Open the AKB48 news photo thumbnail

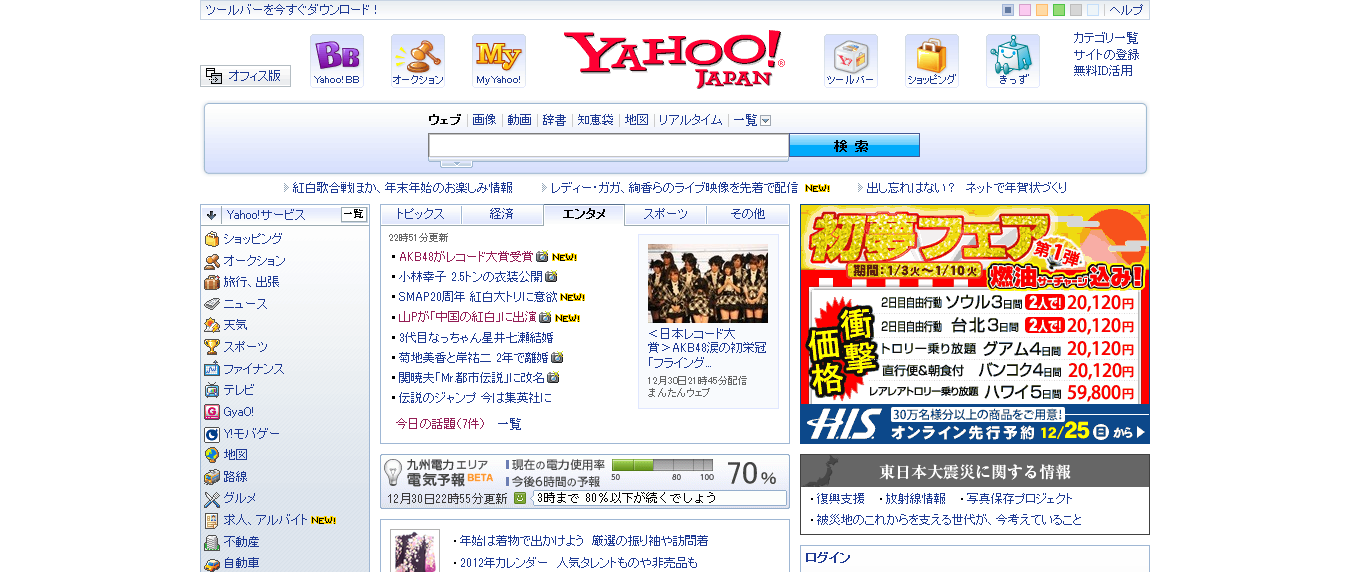708,283
